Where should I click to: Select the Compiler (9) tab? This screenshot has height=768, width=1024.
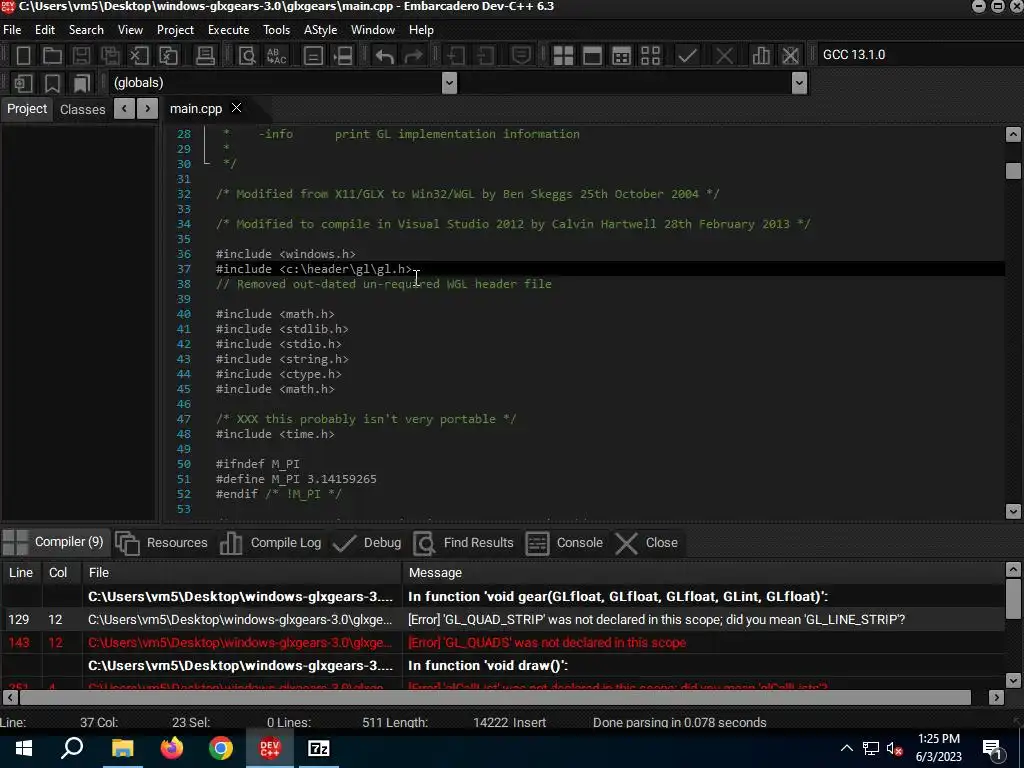(x=54, y=542)
